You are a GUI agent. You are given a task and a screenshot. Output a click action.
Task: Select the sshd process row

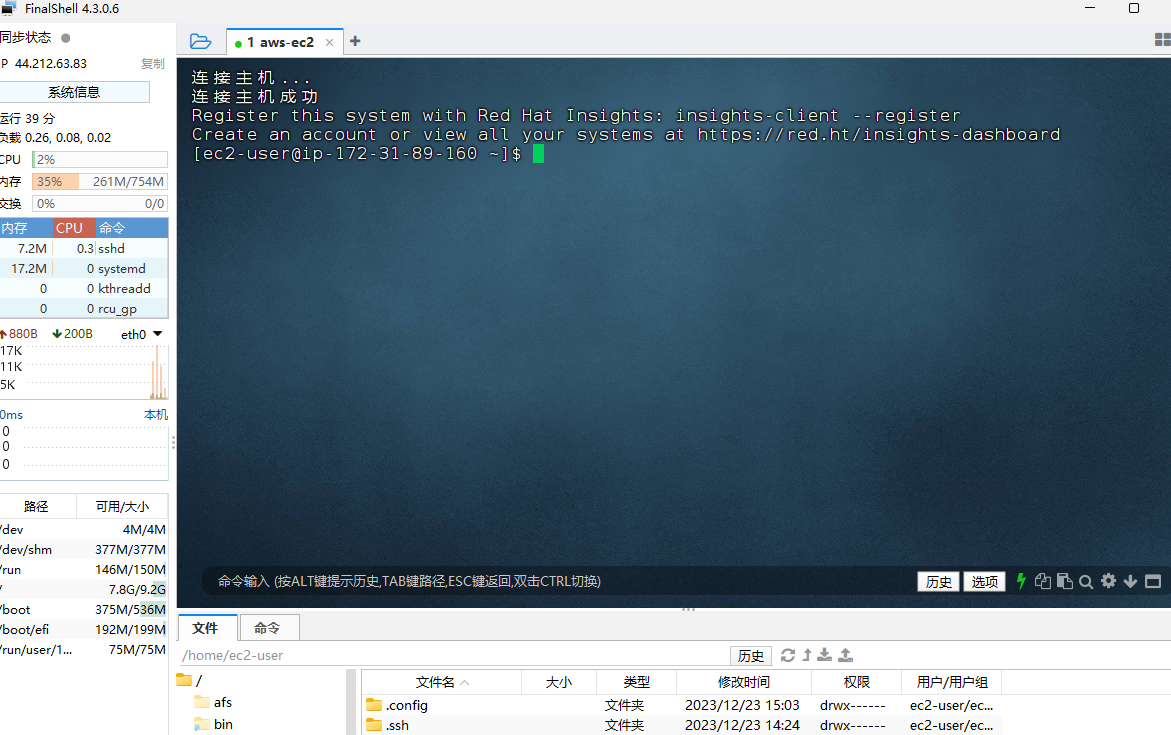84,248
